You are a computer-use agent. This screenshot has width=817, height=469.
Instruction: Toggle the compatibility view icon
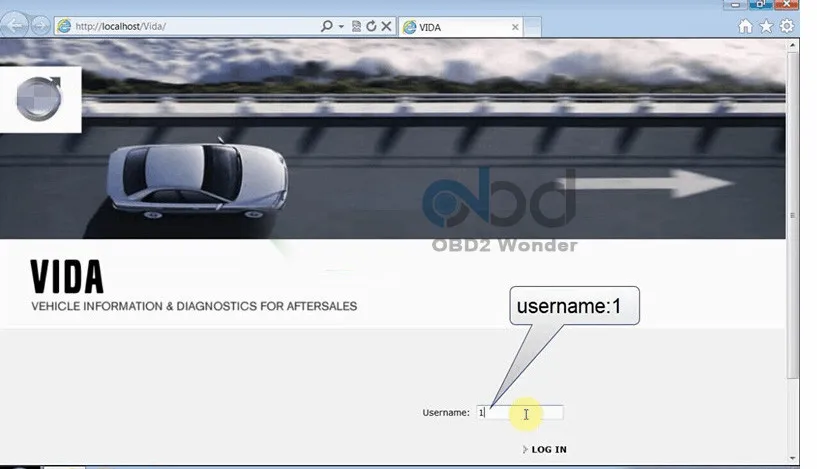[x=356, y=26]
